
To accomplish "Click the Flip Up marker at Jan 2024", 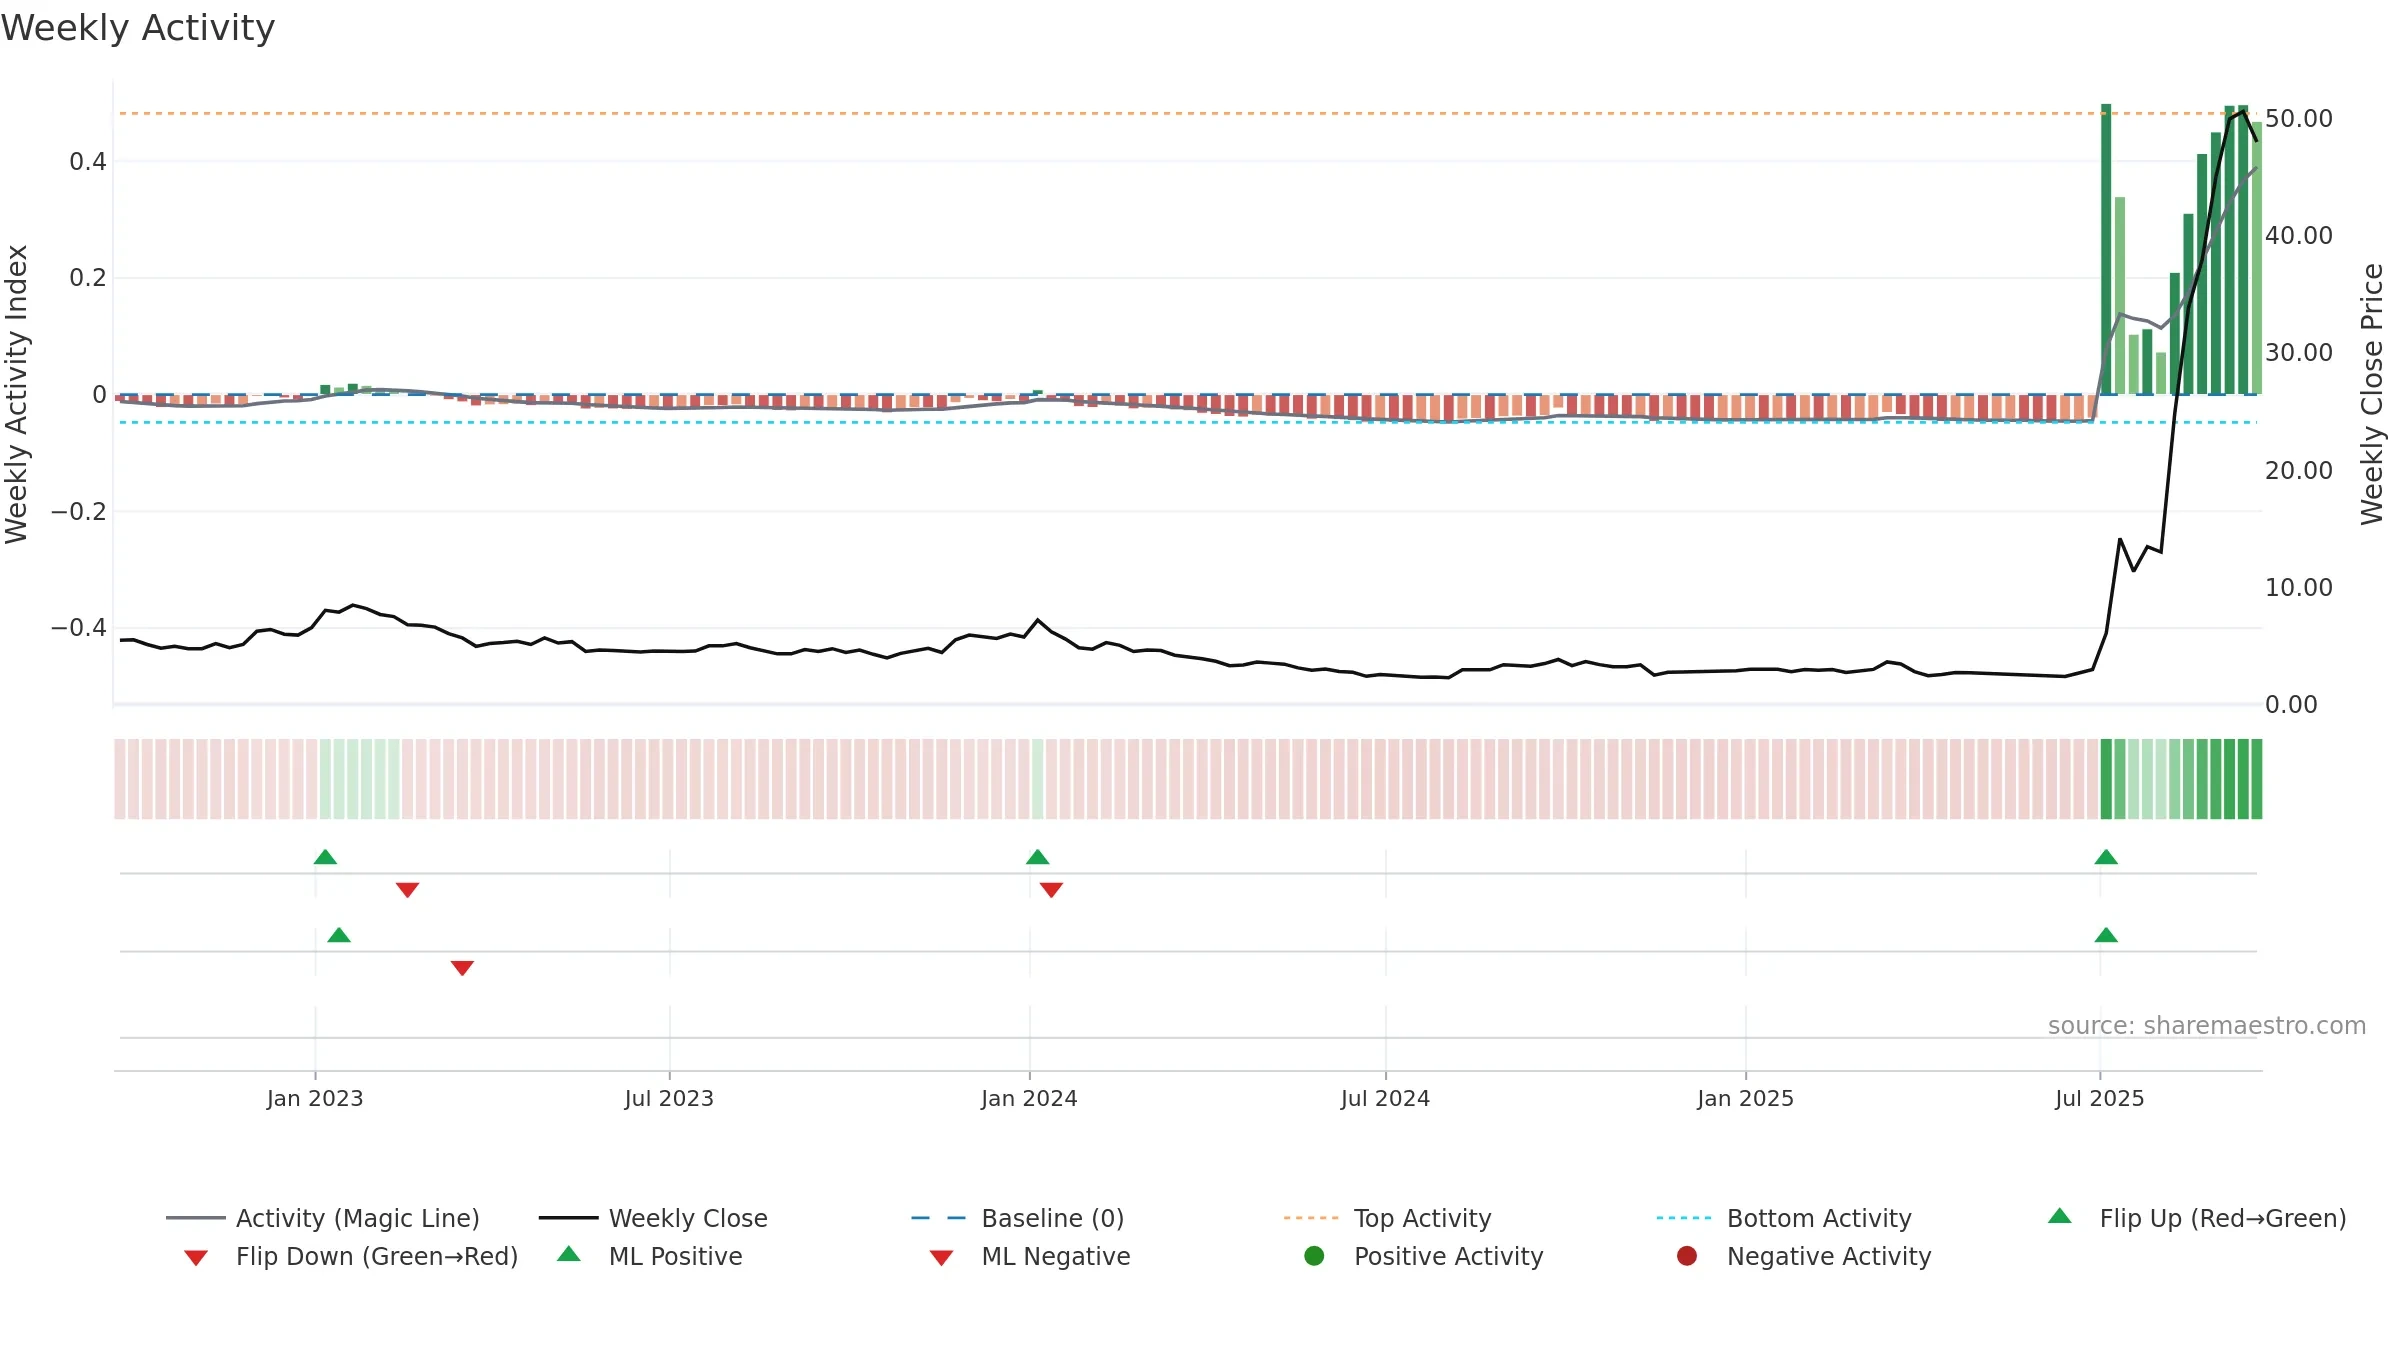I will (1038, 857).
